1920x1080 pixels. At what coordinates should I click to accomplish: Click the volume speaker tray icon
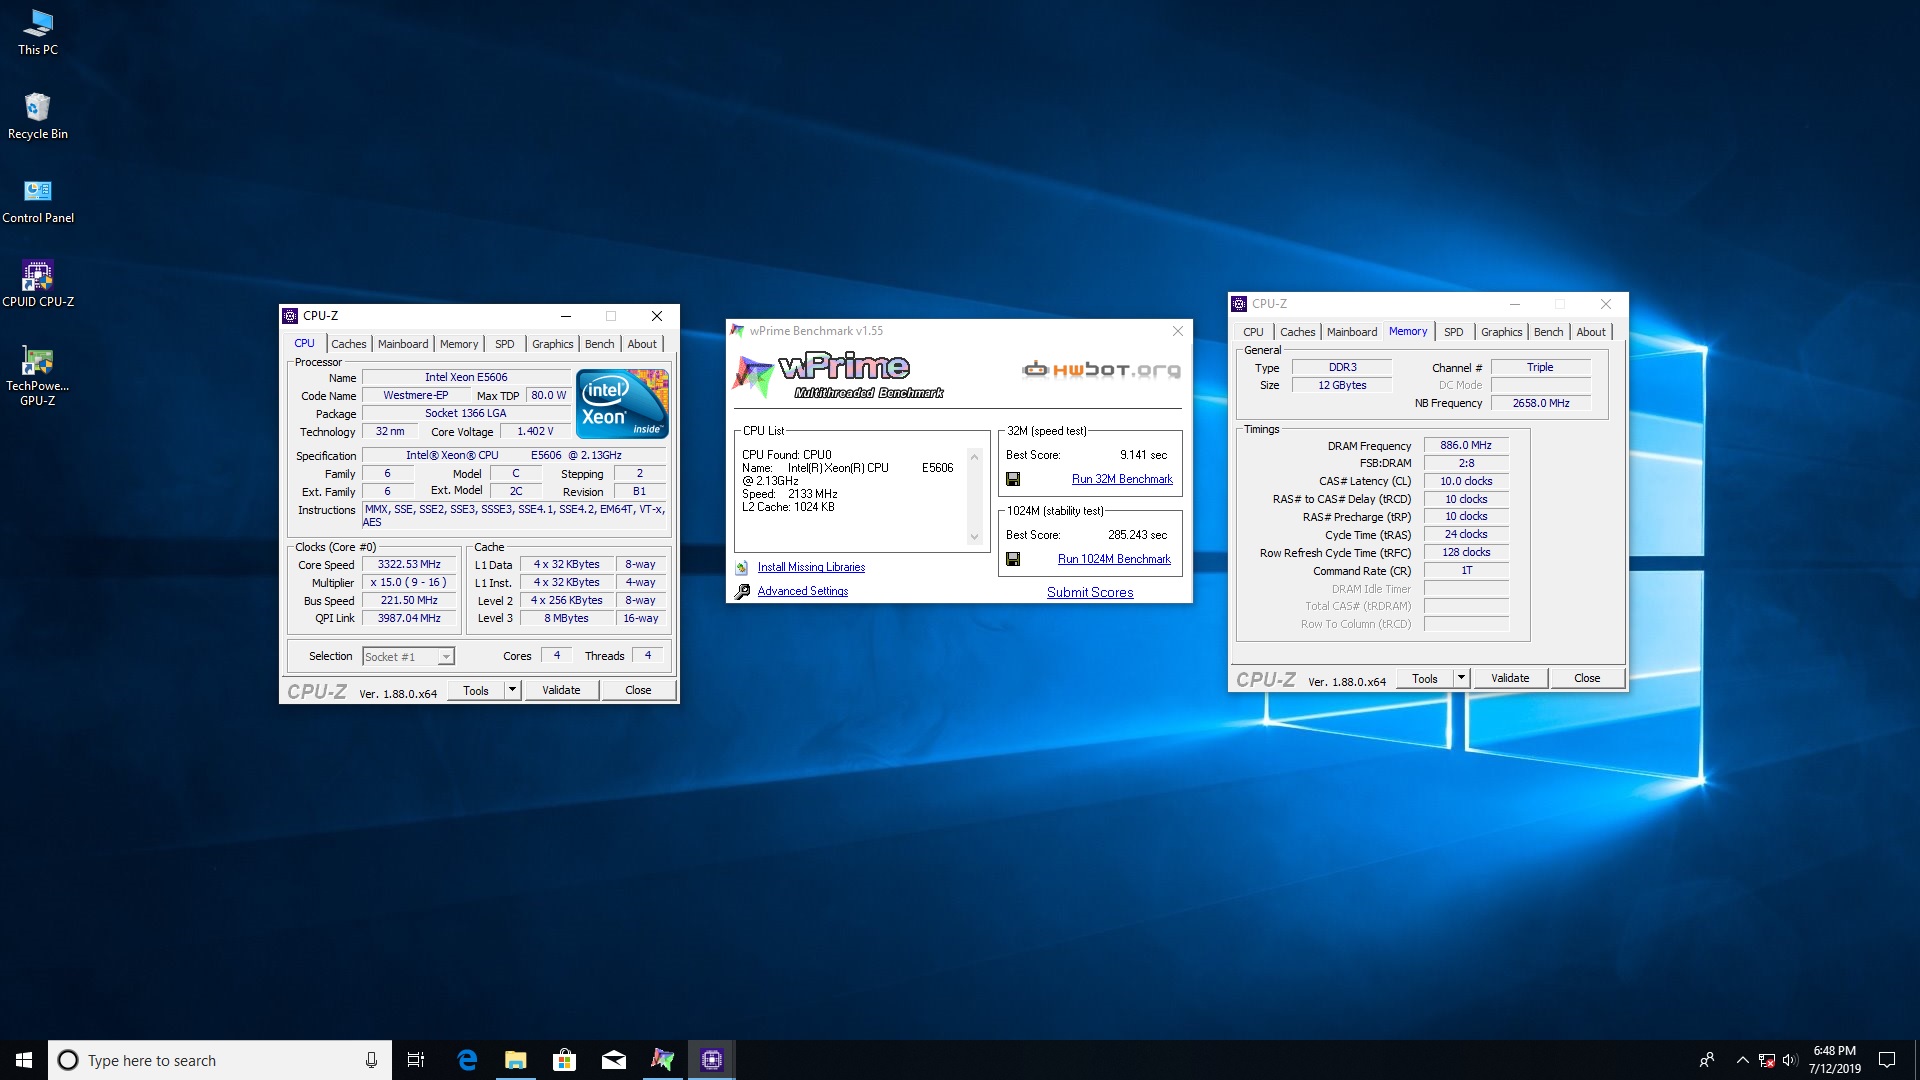[x=1790, y=1060]
